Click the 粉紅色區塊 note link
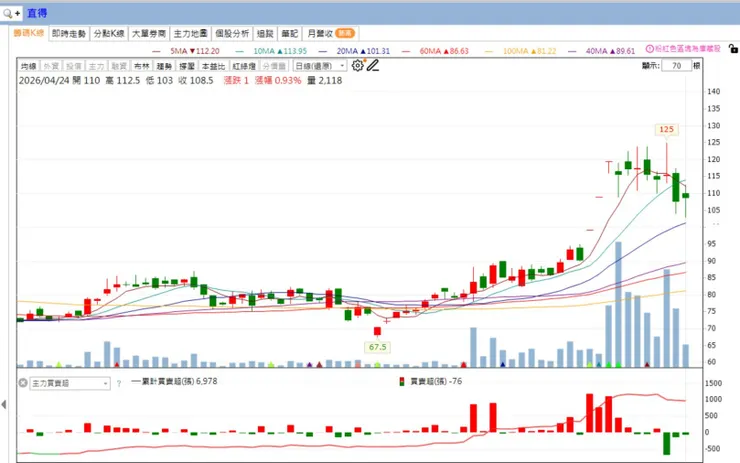 tap(688, 49)
